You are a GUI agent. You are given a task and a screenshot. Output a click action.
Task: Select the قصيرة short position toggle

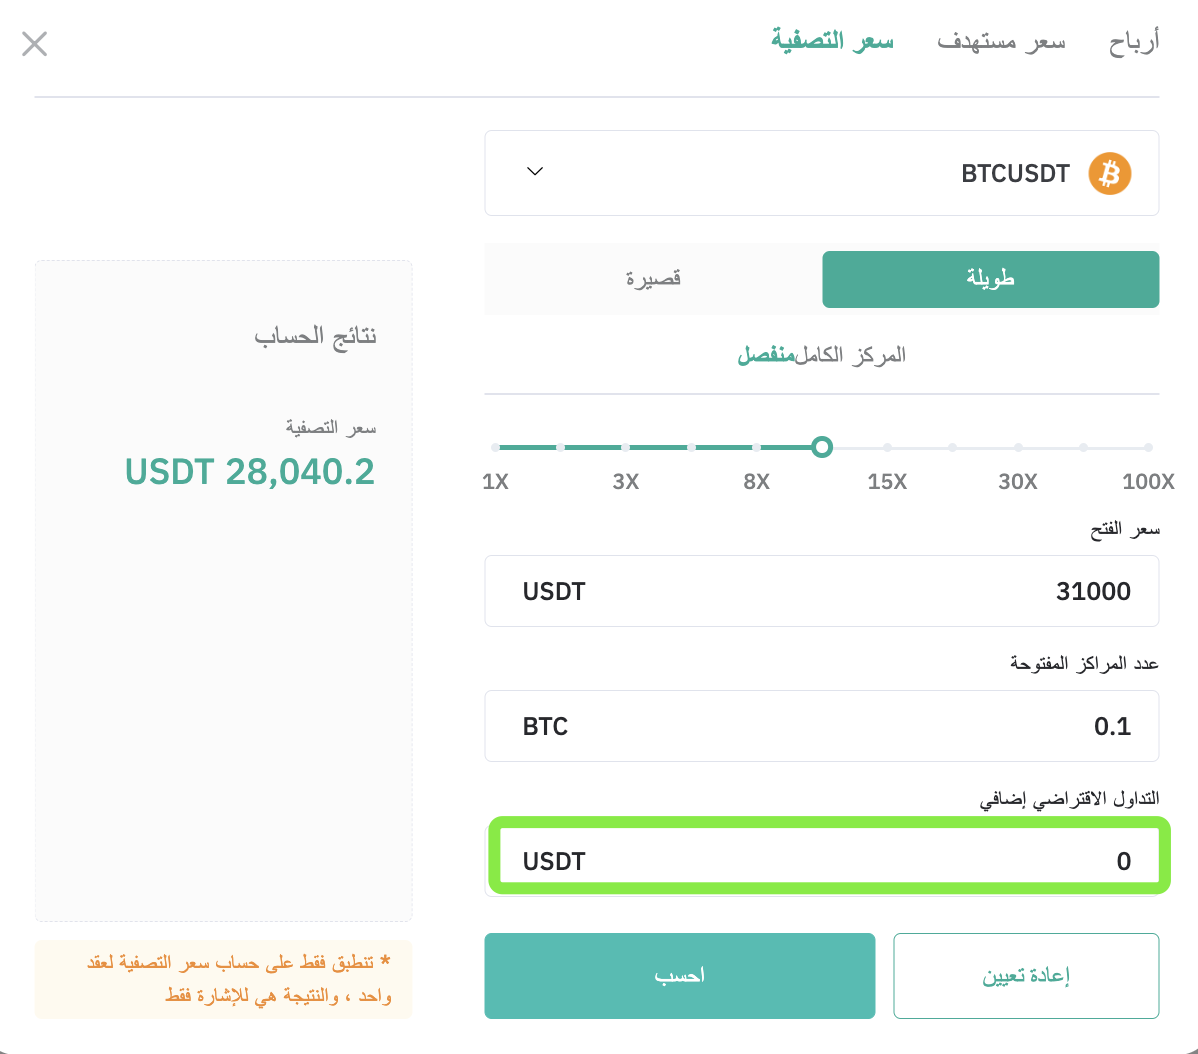click(x=653, y=280)
